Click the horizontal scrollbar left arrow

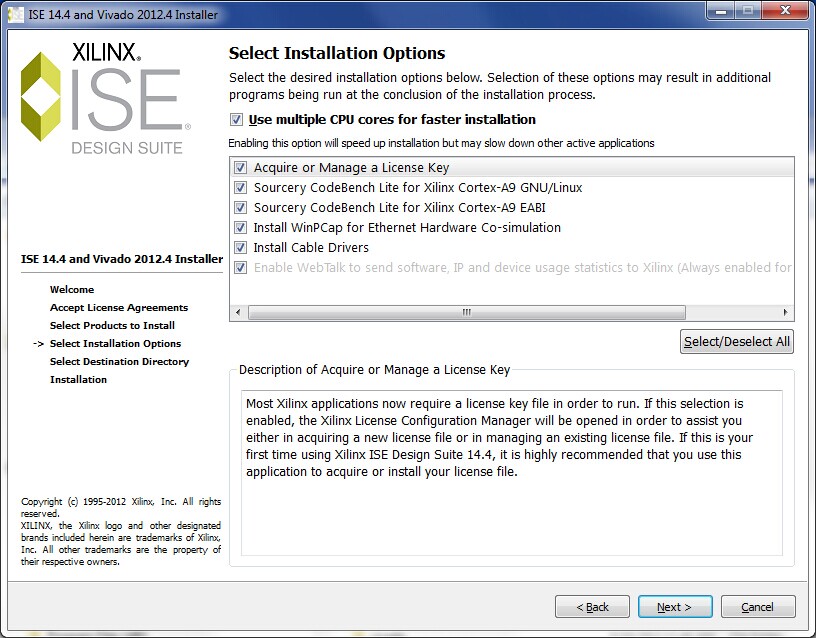(x=238, y=312)
